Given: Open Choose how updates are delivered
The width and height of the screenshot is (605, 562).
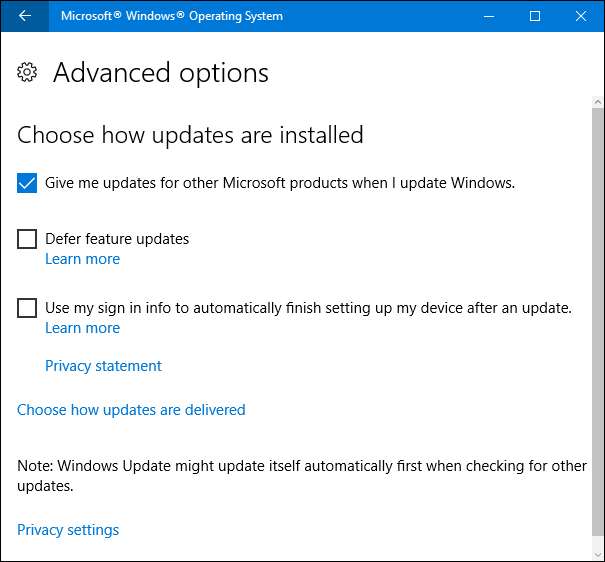Looking at the screenshot, I should [131, 410].
